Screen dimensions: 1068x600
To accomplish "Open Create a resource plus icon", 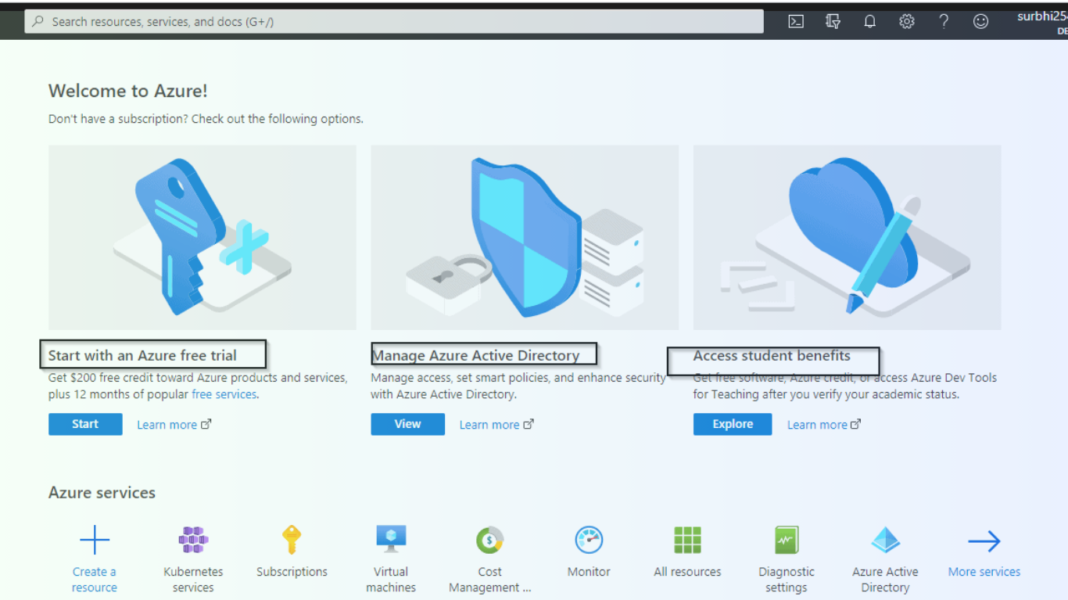I will [x=95, y=540].
